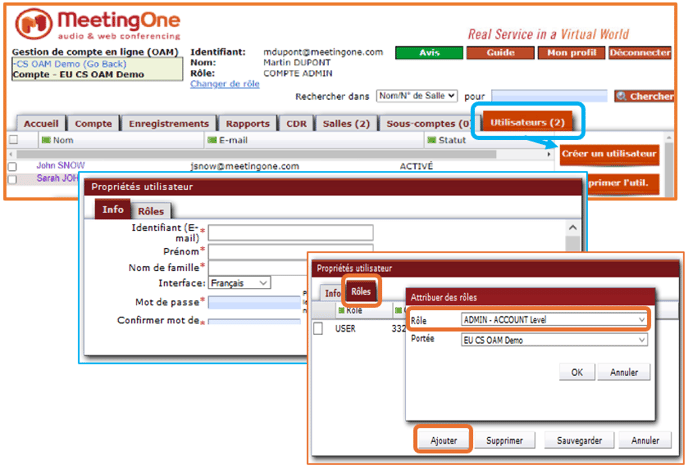Open the Guide button
This screenshot has height=469, width=688.
pyautogui.click(x=500, y=53)
